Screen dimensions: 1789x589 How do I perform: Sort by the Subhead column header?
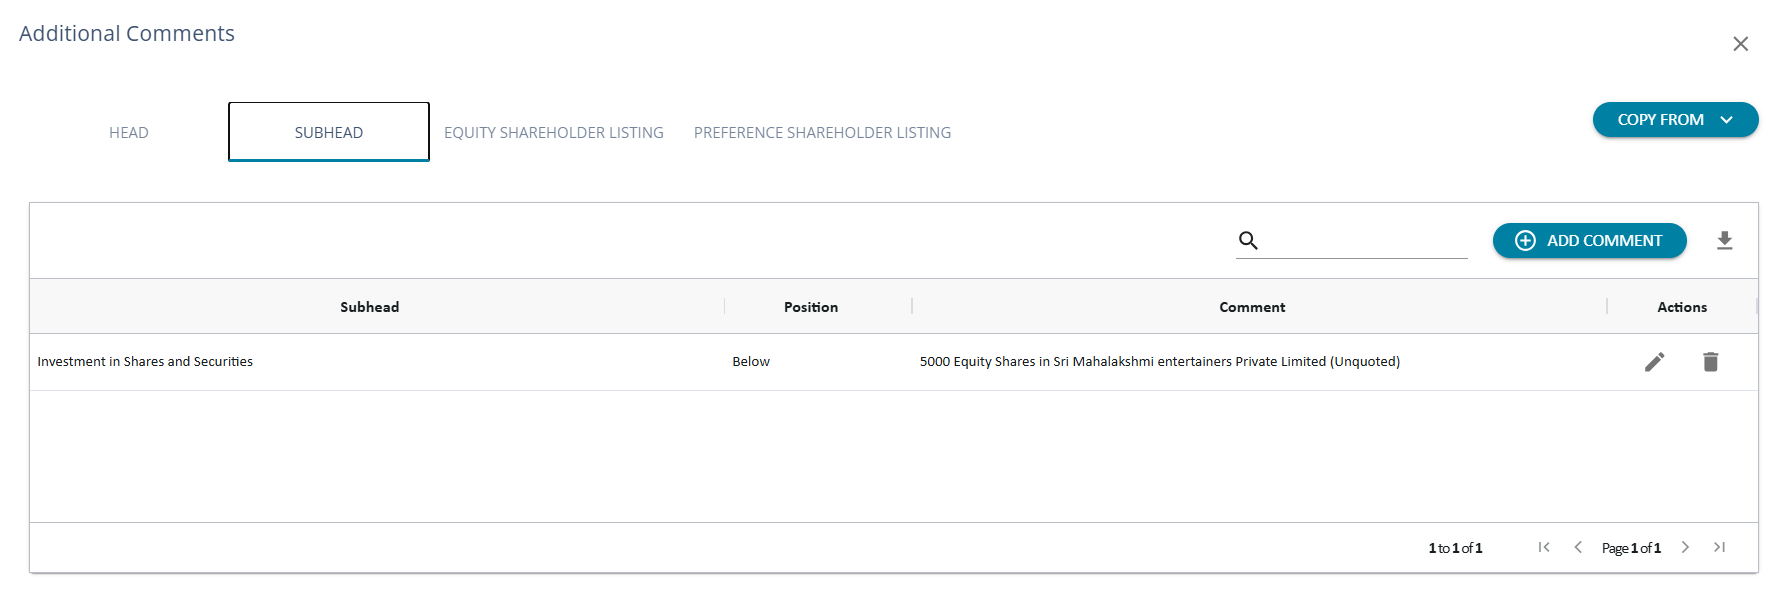(x=370, y=307)
